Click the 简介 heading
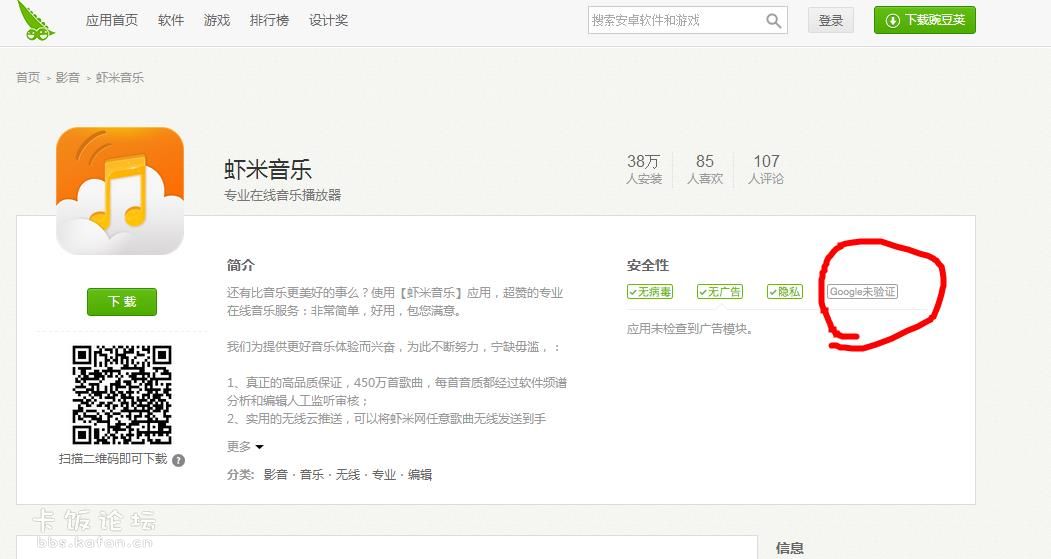 (x=241, y=265)
